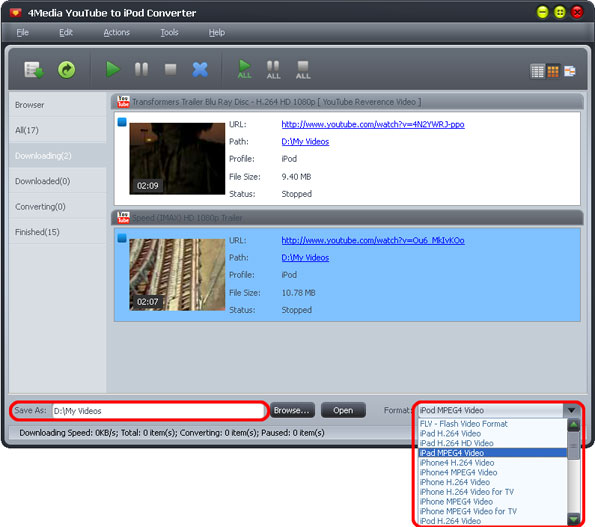Choose FLV - Flash Video Format
This screenshot has height=527, width=595.
(x=493, y=424)
